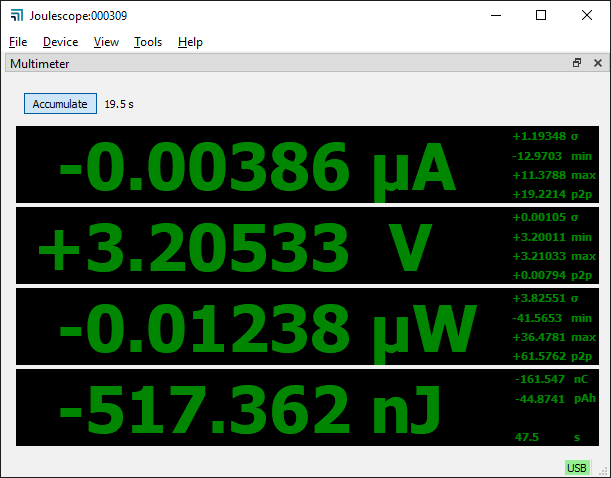The width and height of the screenshot is (611, 478).
Task: Open the View menu
Action: click(106, 42)
